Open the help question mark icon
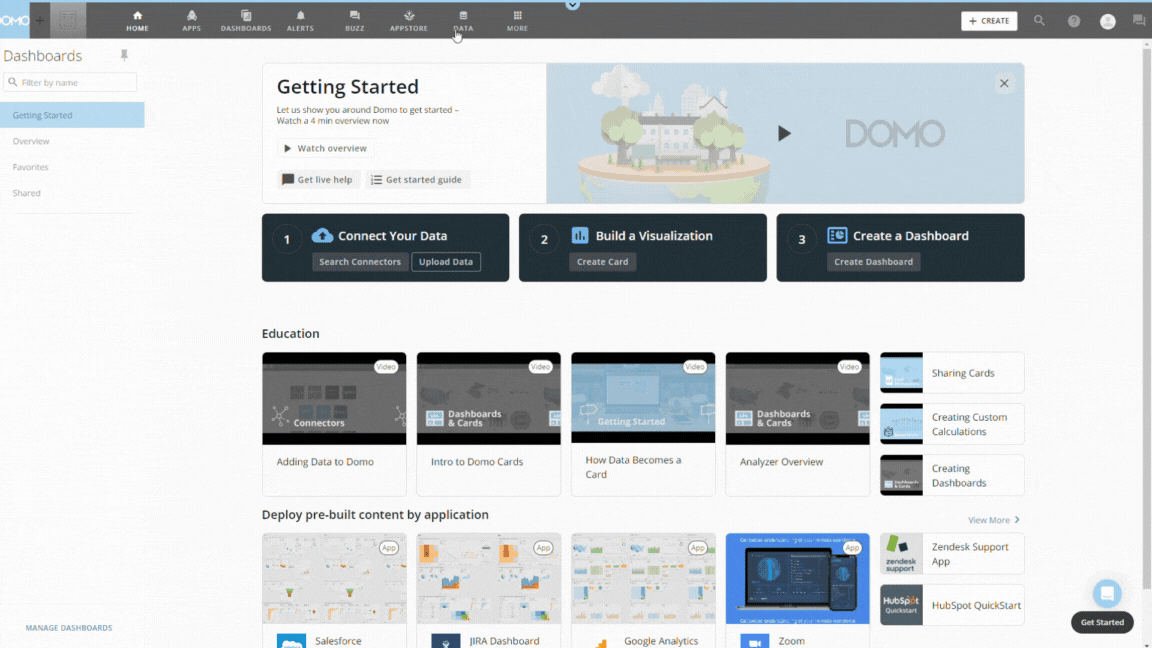The image size is (1152, 648). pyautogui.click(x=1073, y=21)
